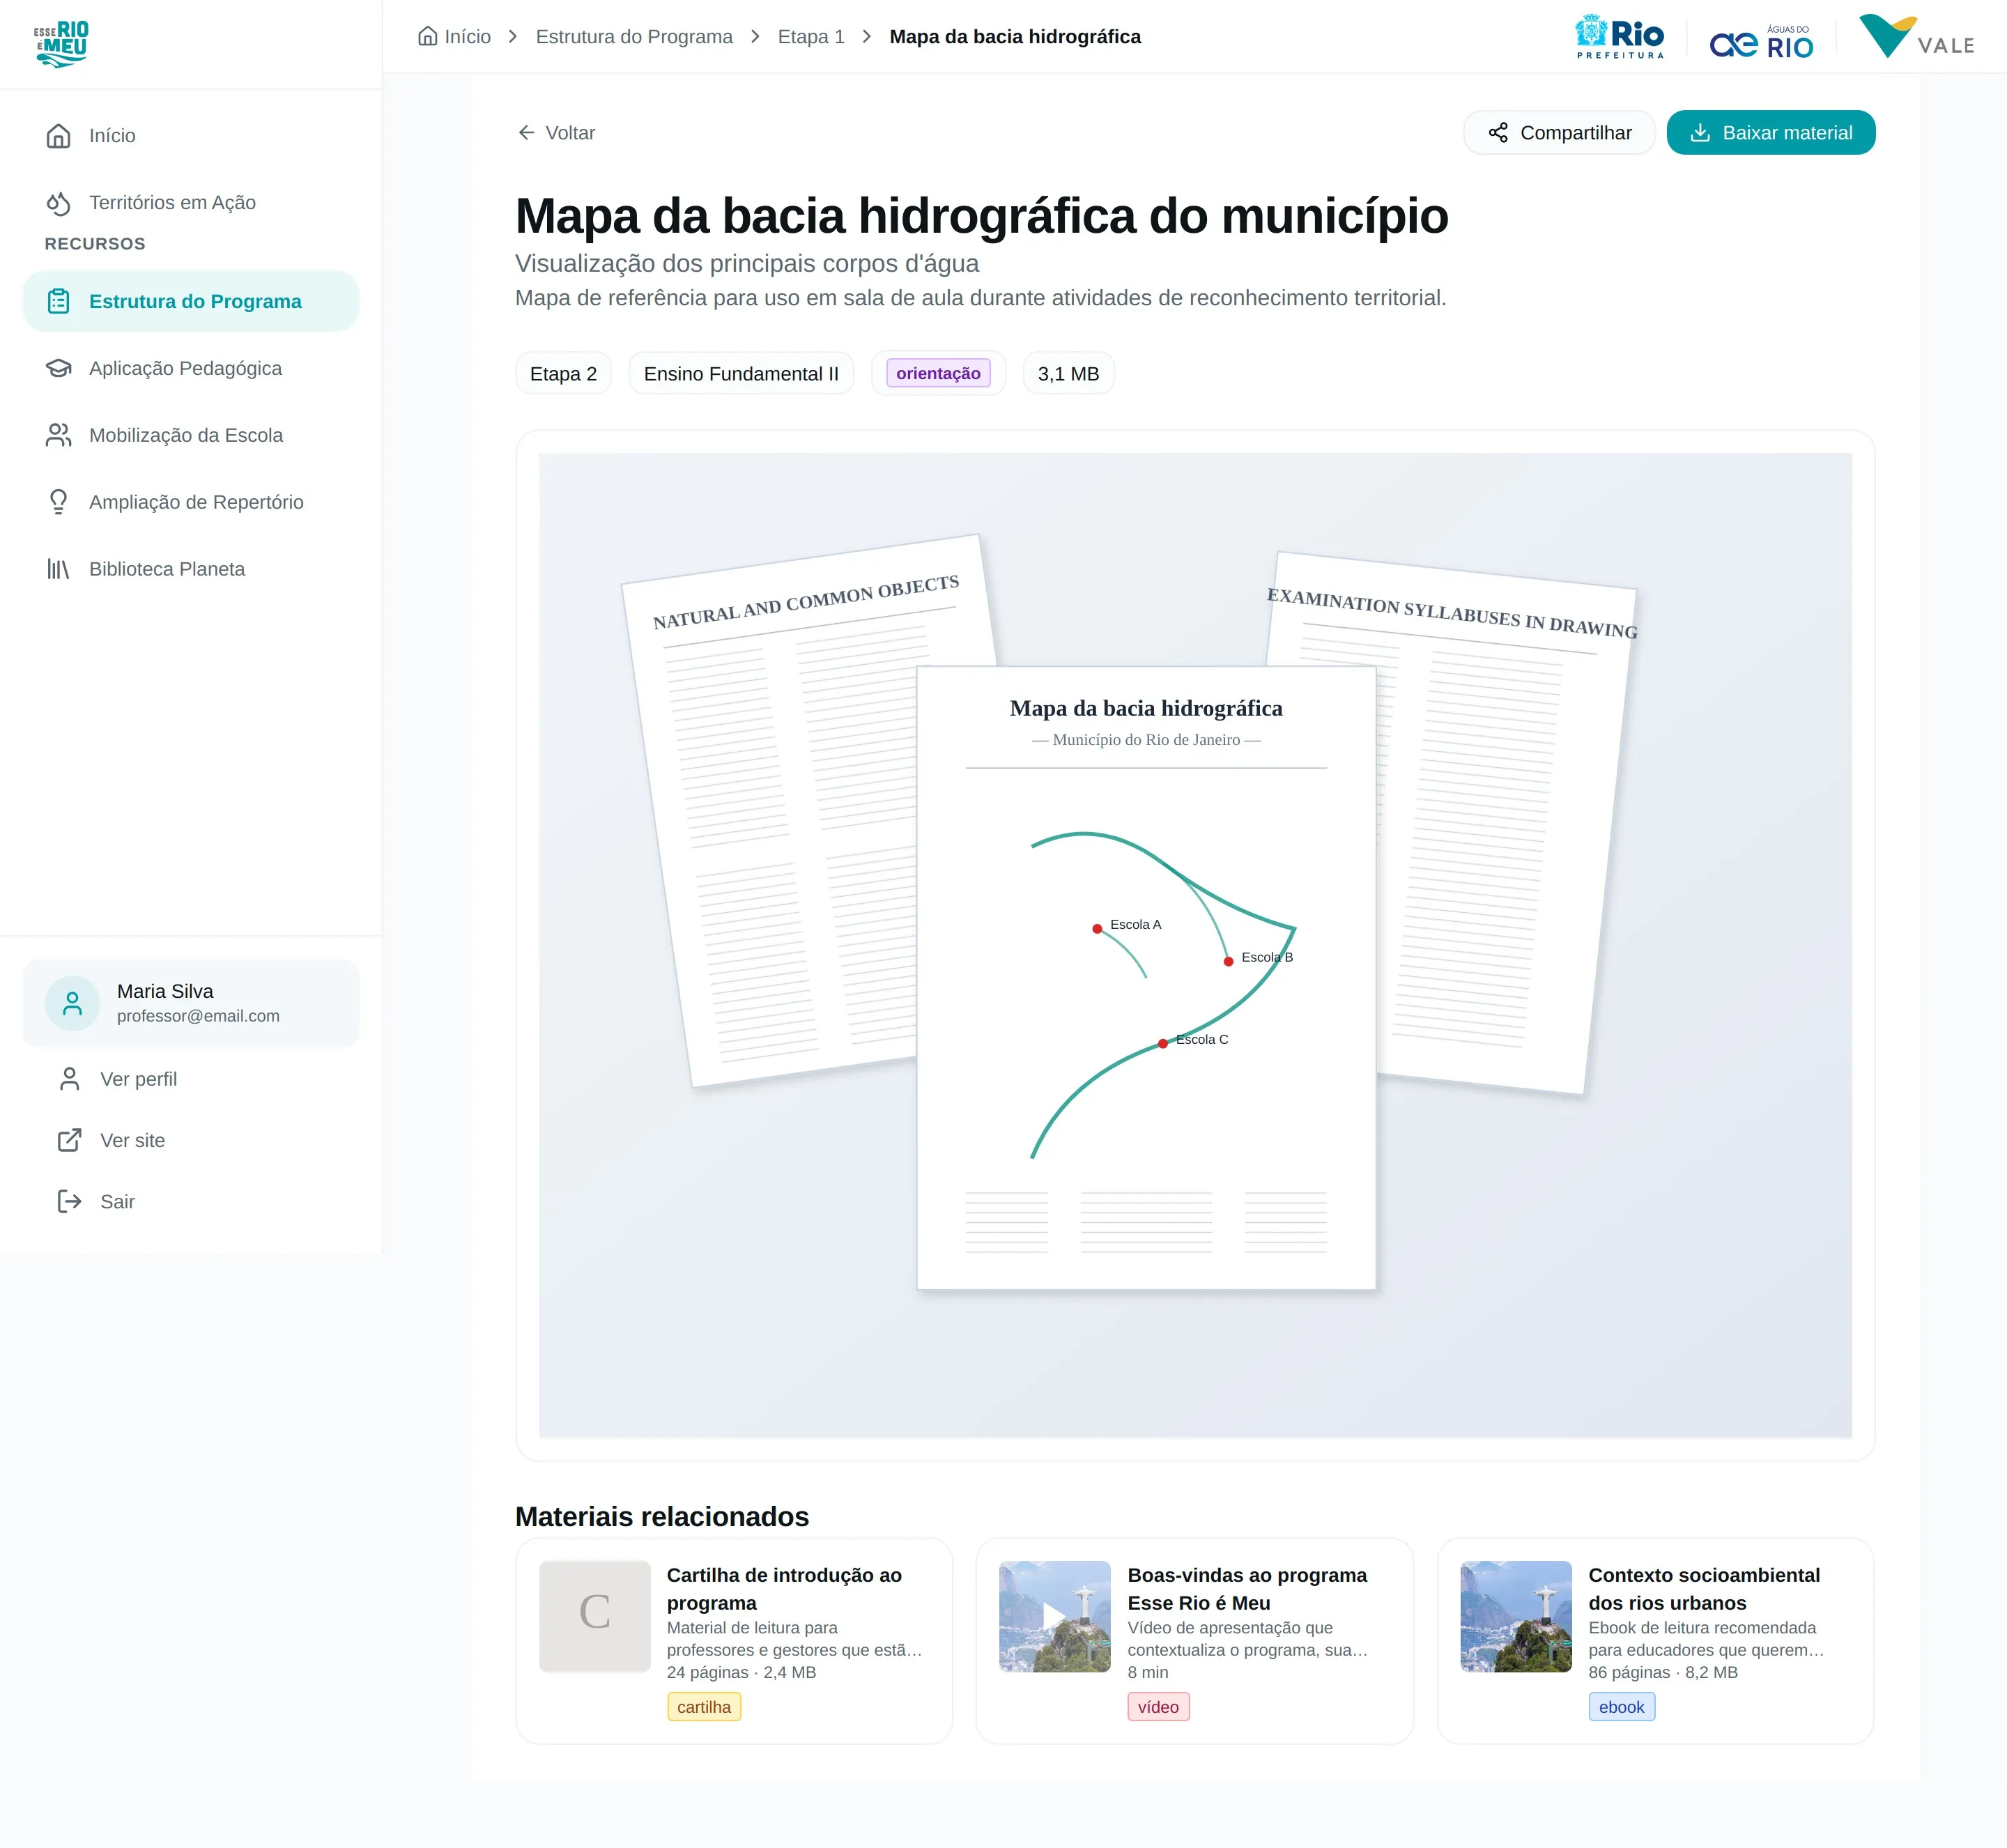The image size is (2007, 1848).
Task: Click the Etapa 1 breadcrumb link
Action: (811, 37)
